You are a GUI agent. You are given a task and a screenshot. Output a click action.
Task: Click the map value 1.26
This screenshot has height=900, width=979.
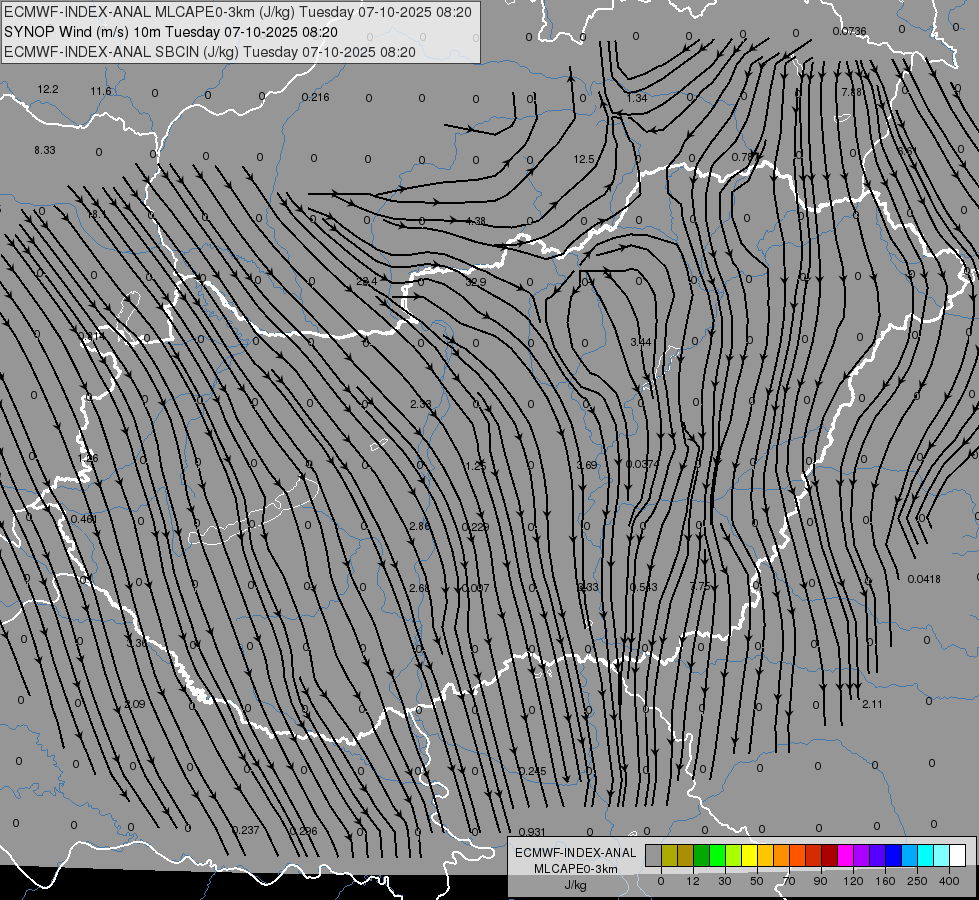click(x=88, y=458)
